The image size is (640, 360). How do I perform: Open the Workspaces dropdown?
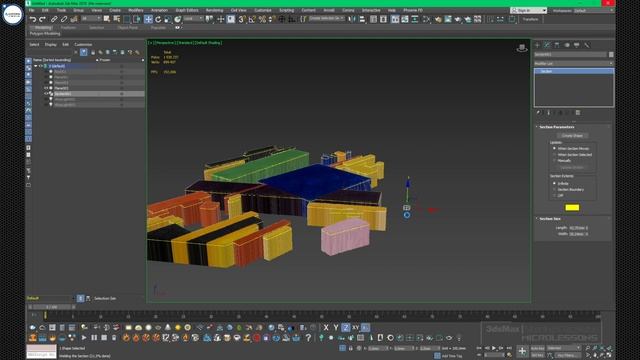click(593, 11)
